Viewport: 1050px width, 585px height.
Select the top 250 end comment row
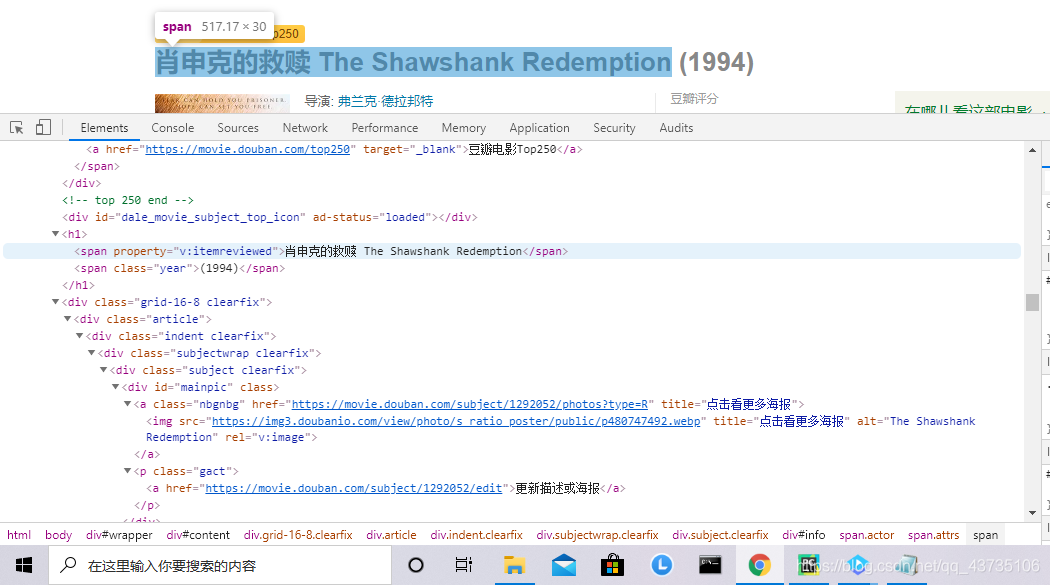127,200
